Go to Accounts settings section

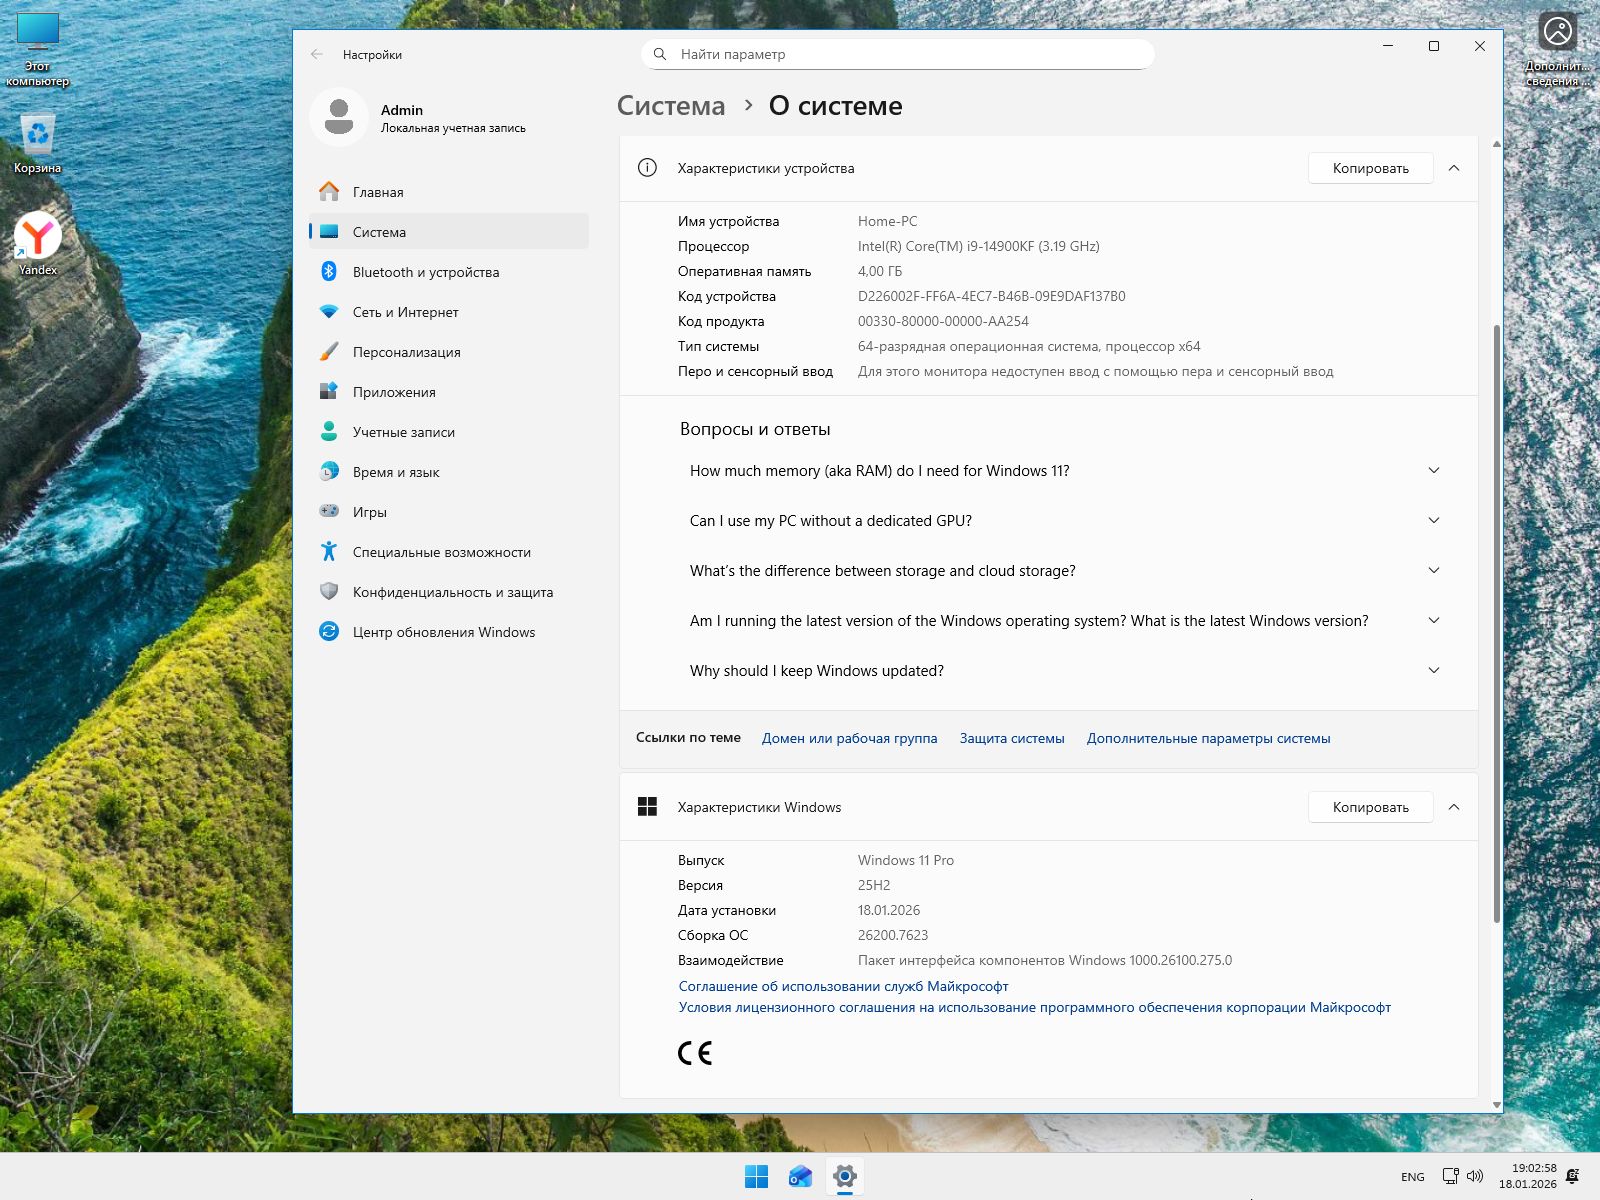pos(403,432)
